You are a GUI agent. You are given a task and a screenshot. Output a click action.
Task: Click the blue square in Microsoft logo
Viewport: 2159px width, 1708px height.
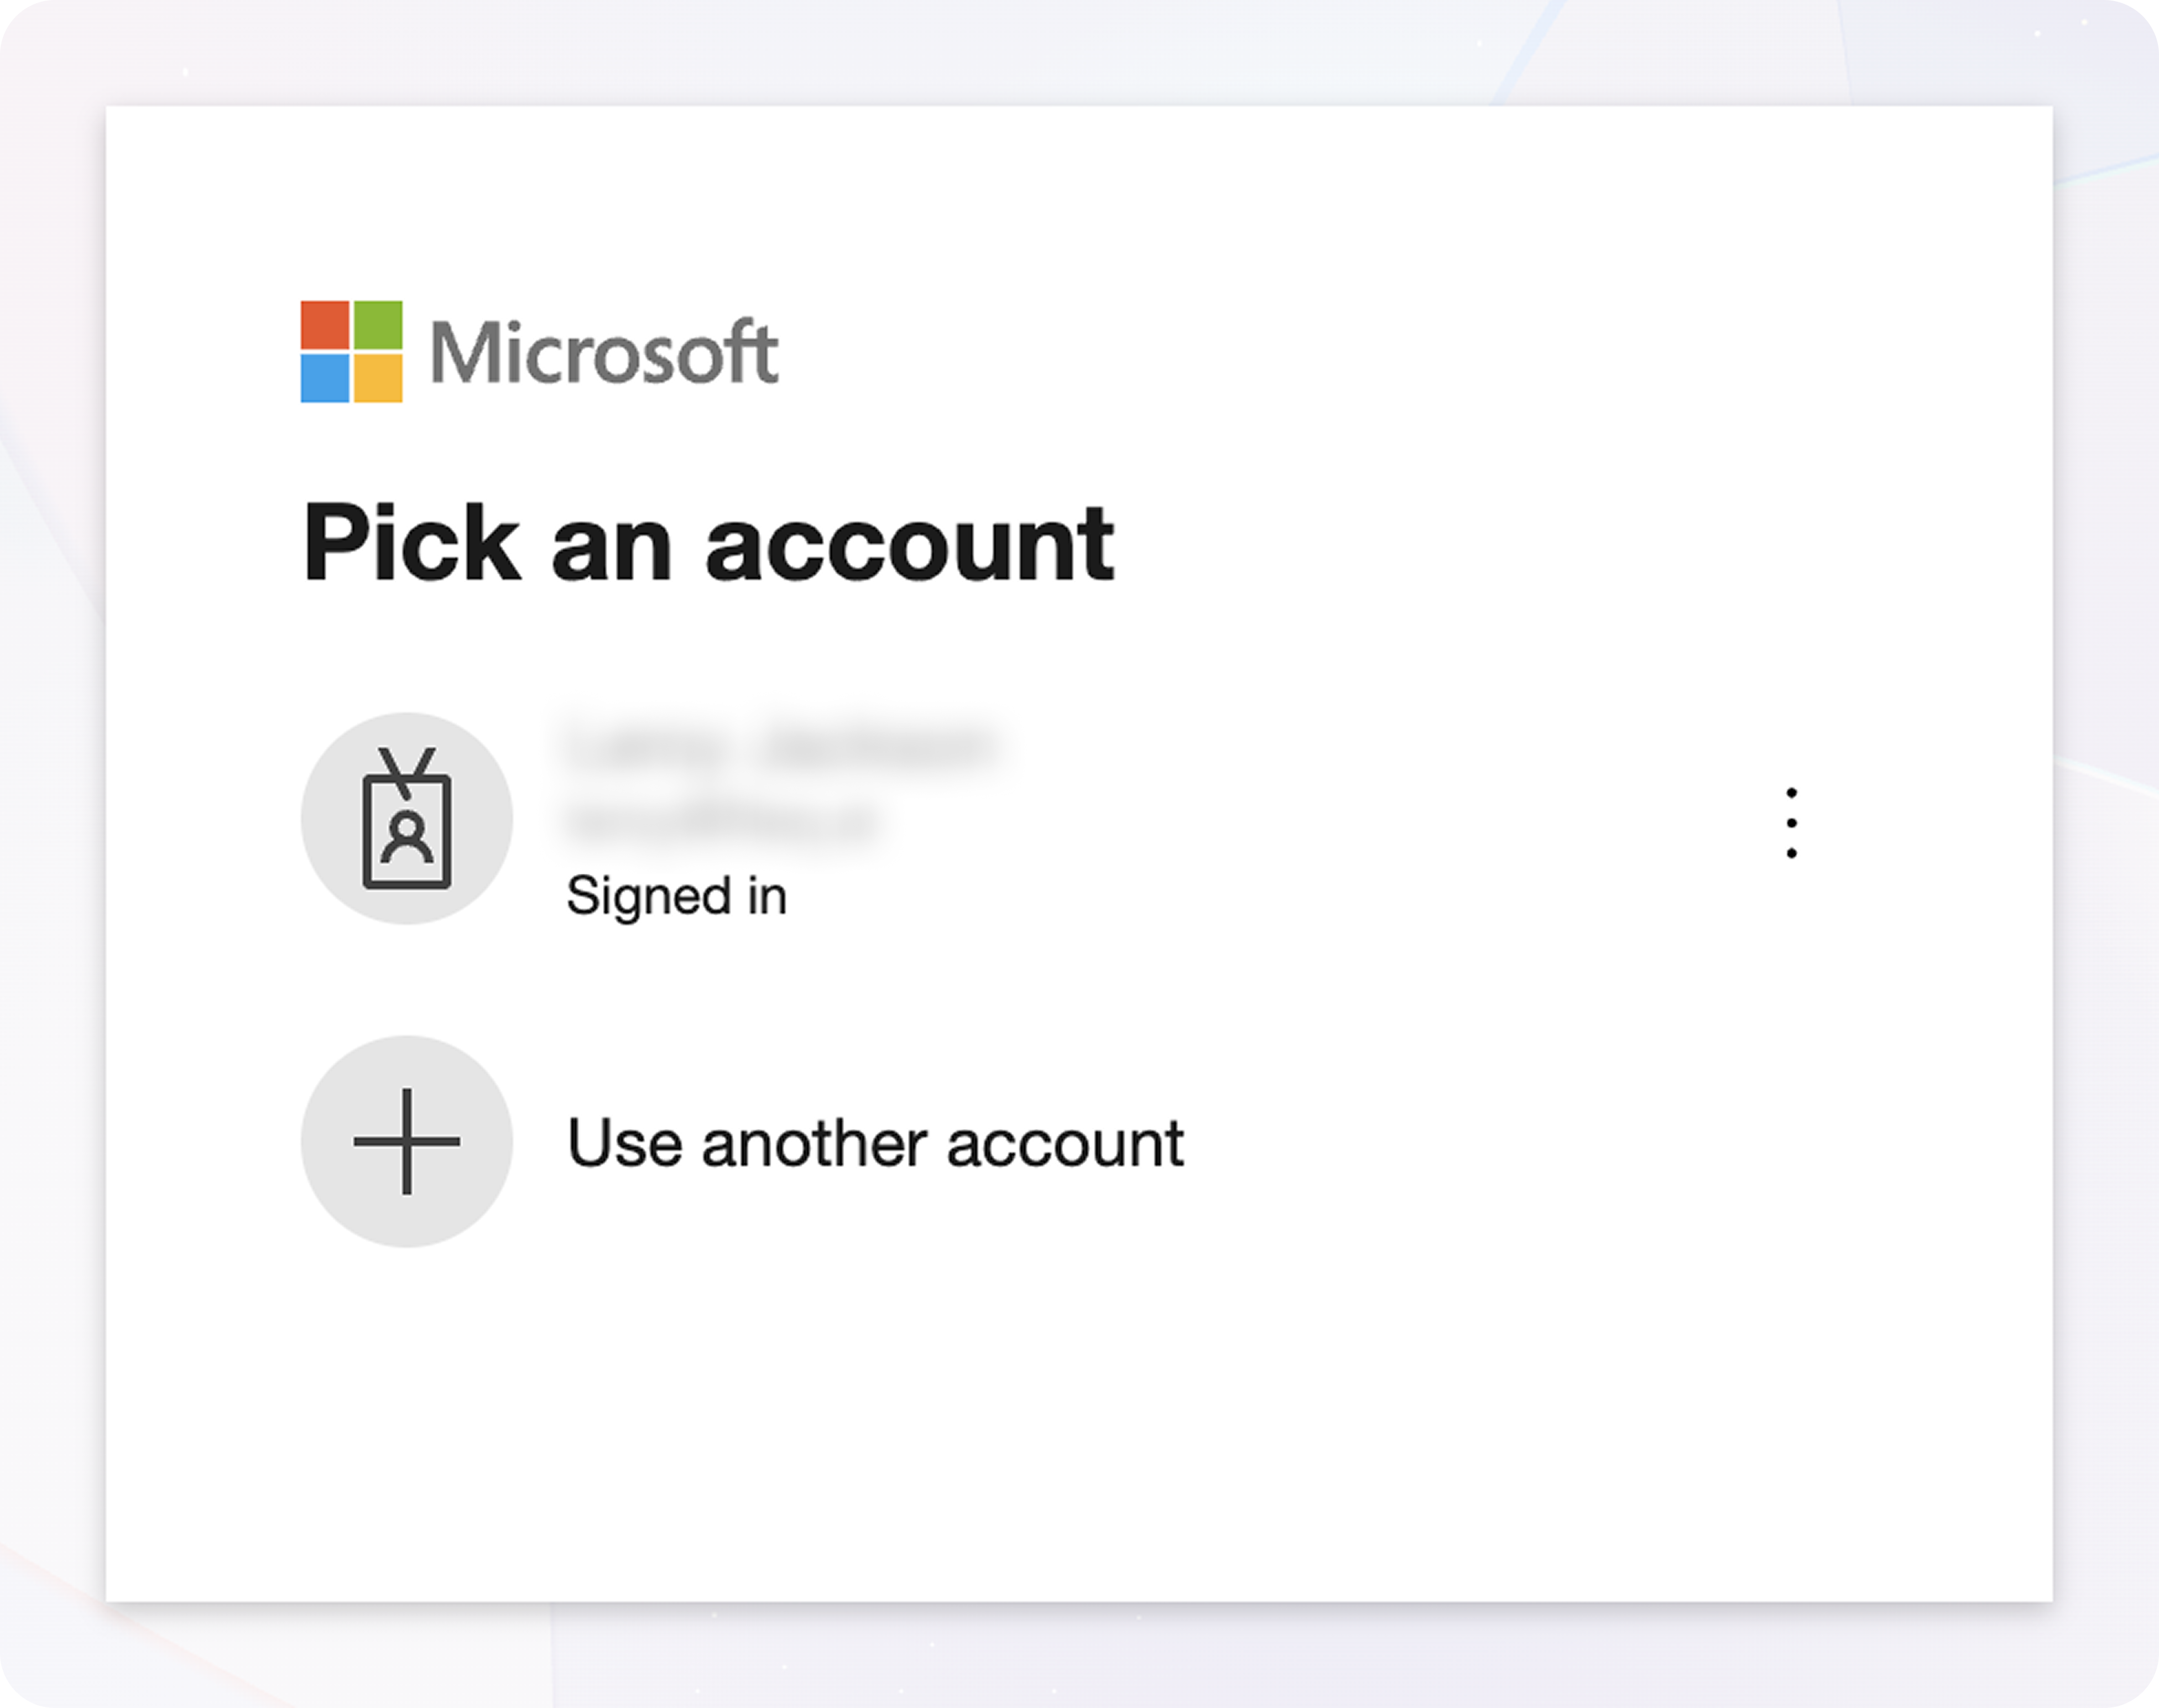pyautogui.click(x=325, y=378)
